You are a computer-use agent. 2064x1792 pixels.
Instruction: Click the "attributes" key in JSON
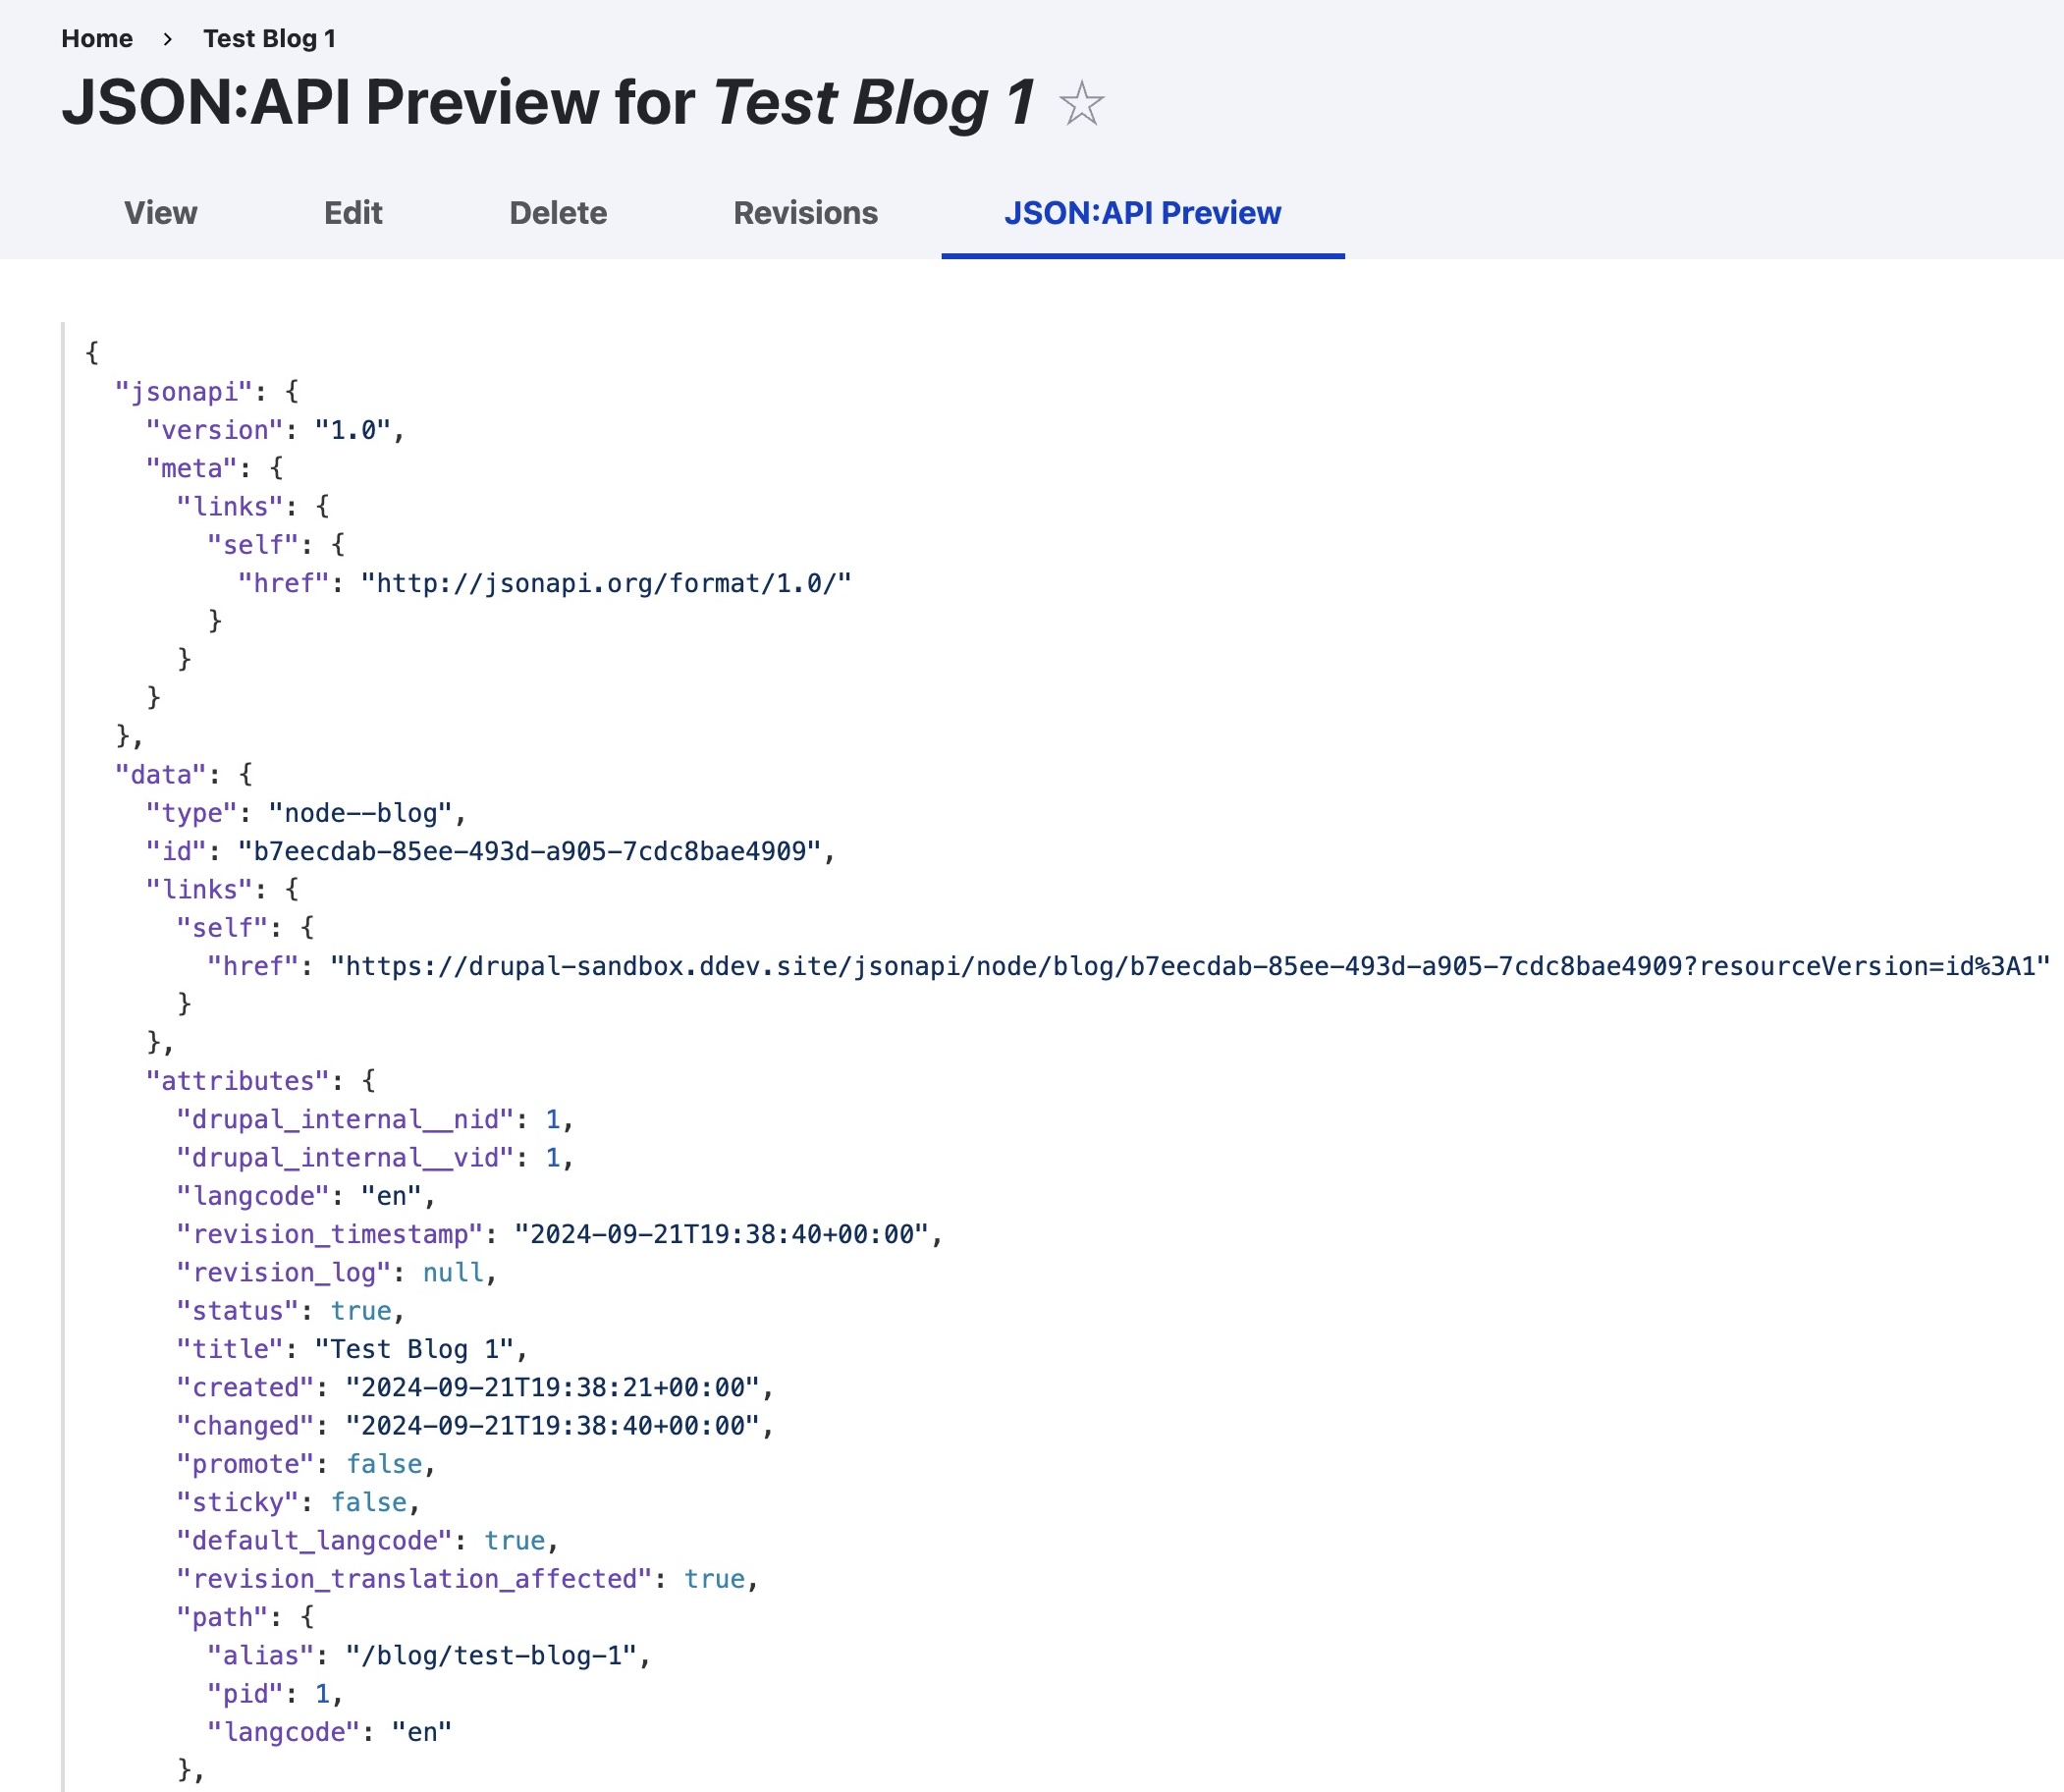point(237,1081)
